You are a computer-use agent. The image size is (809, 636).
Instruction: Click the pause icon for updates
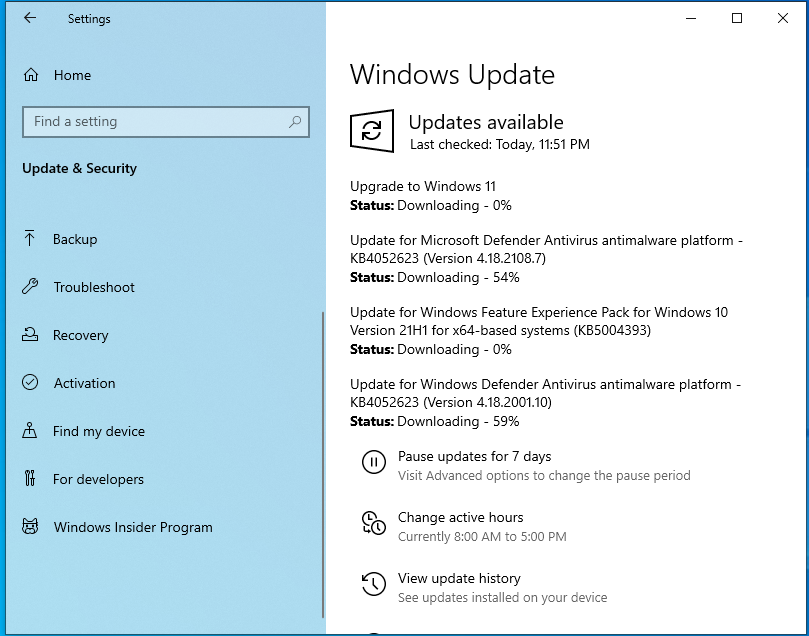coord(374,462)
